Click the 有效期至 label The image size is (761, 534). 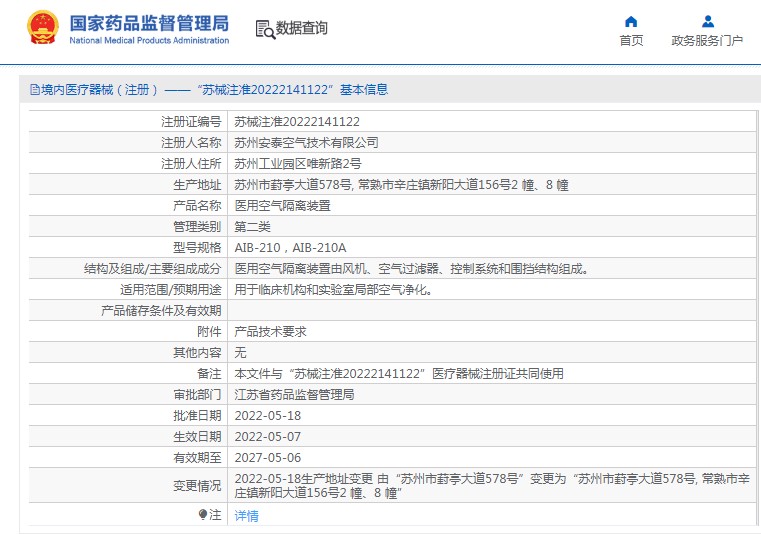coord(198,457)
